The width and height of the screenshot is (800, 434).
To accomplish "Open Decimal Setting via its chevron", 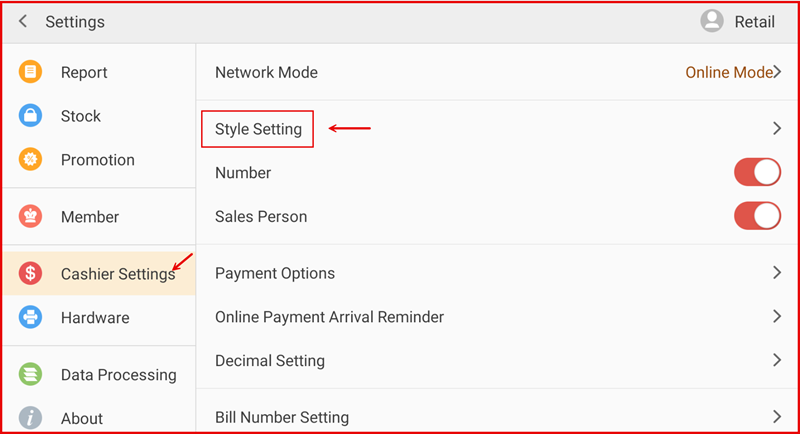I will [x=776, y=360].
